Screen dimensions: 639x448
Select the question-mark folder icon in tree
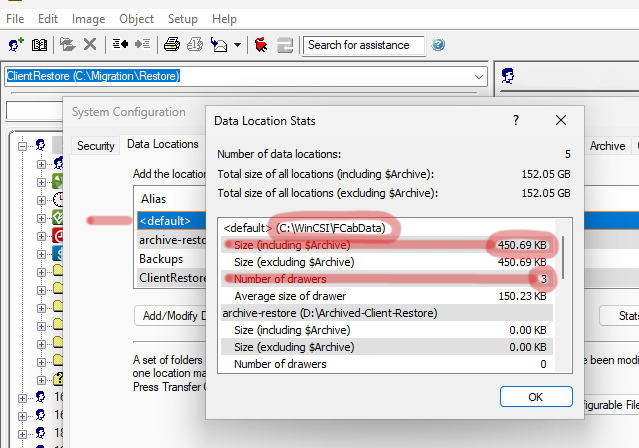point(58,379)
